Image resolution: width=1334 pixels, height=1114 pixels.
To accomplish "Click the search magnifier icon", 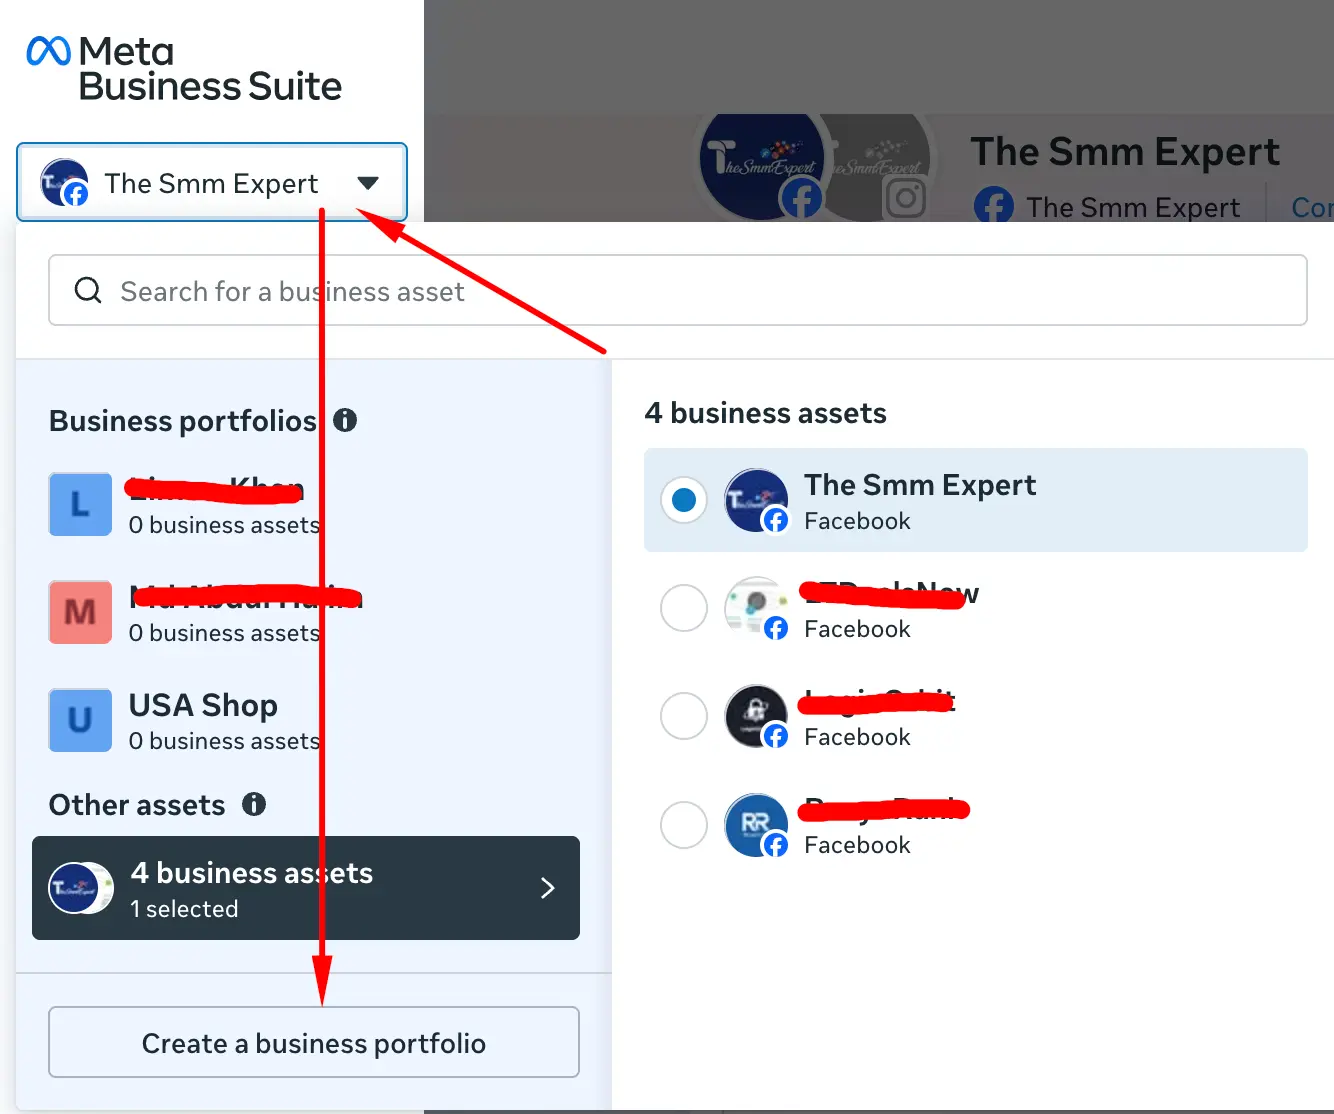I will click(x=88, y=290).
